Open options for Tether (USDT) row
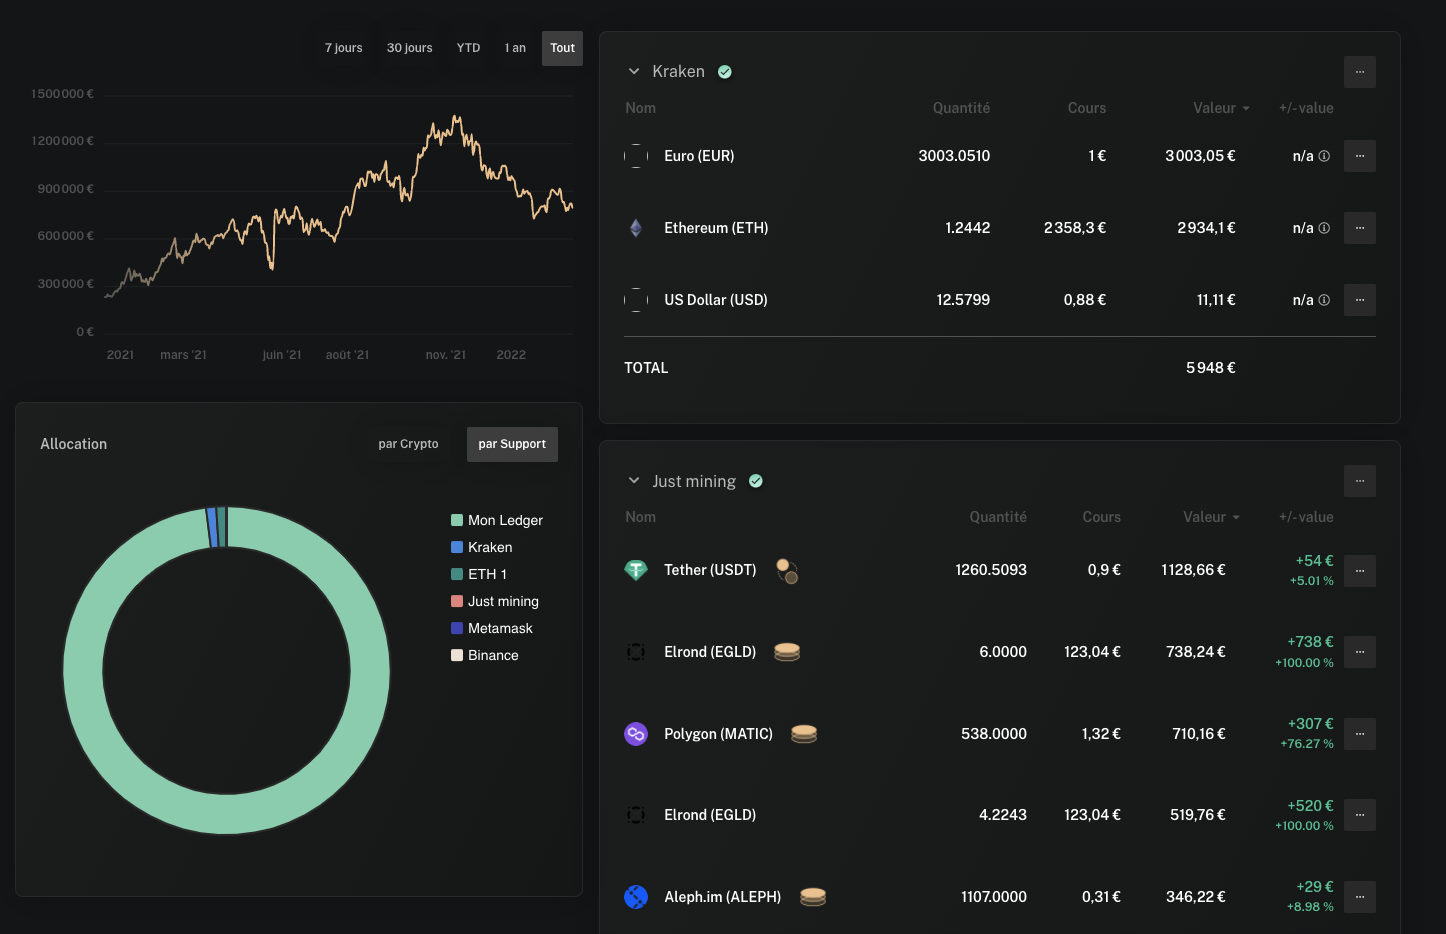1446x934 pixels. click(1360, 571)
